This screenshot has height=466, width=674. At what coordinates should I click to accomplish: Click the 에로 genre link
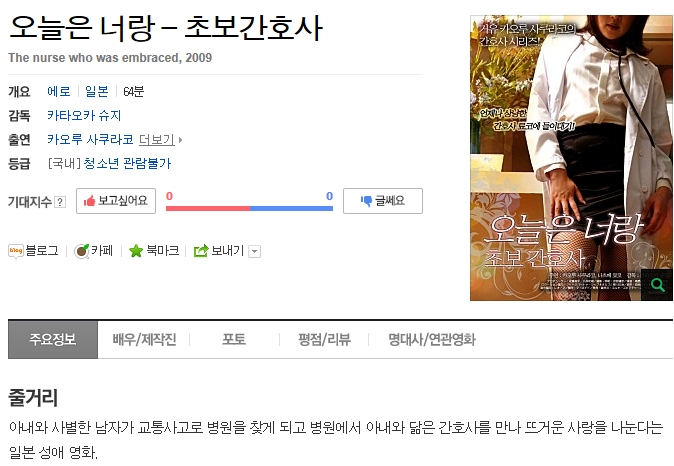click(58, 92)
